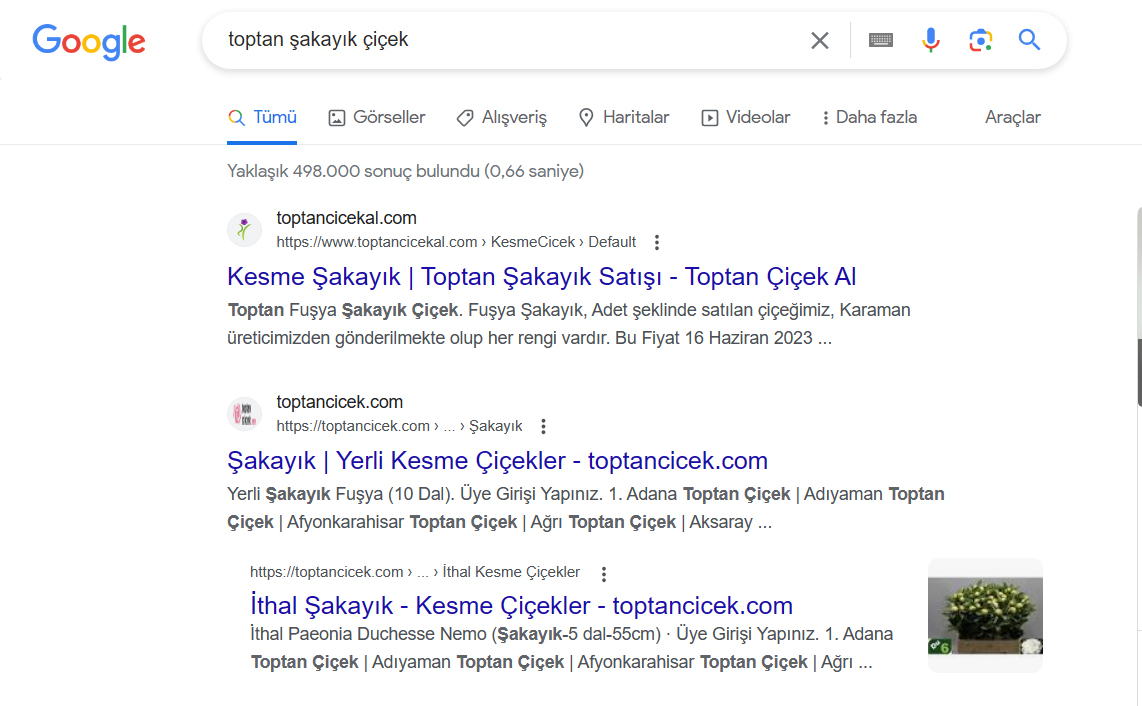Open Şakayık Yerli Kesme Çiçekler link
The width and height of the screenshot is (1142, 706).
pos(497,461)
